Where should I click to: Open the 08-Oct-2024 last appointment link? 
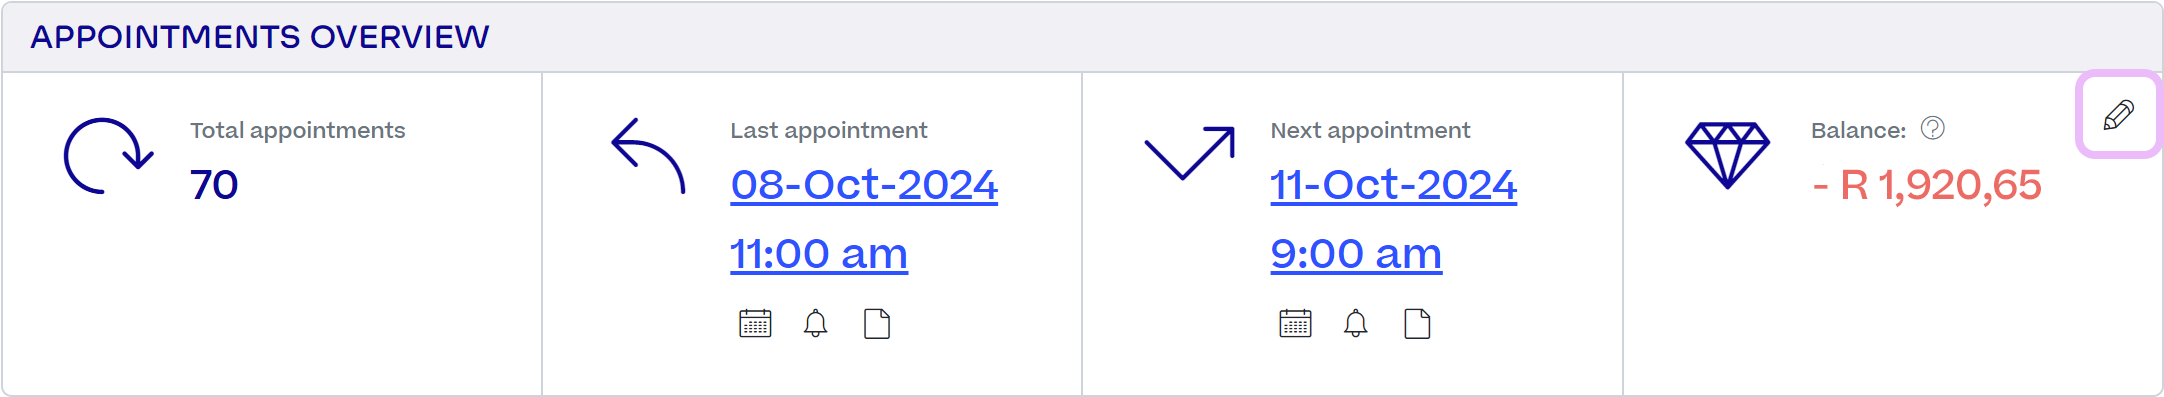[x=864, y=185]
